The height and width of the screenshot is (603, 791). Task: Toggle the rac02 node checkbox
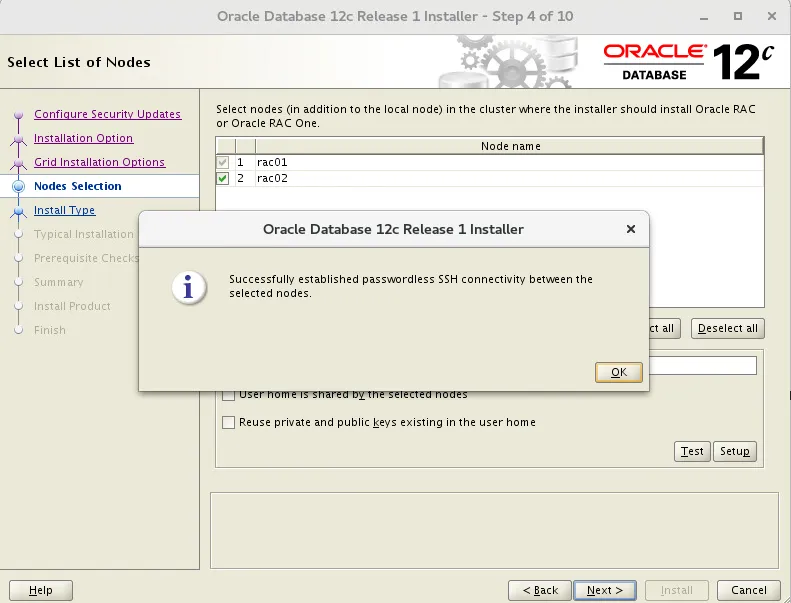[222, 178]
